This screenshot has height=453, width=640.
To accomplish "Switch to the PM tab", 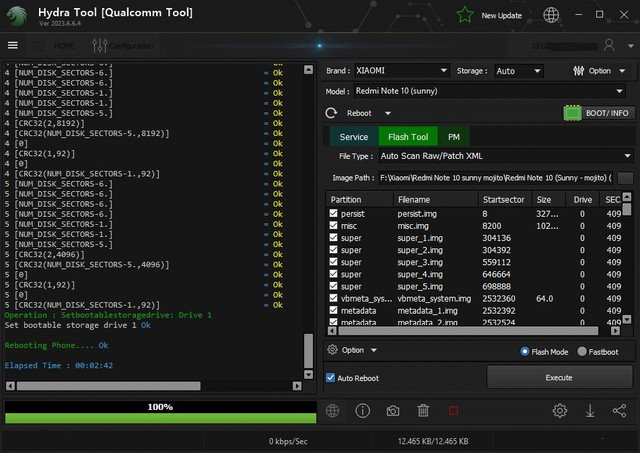I will click(454, 137).
